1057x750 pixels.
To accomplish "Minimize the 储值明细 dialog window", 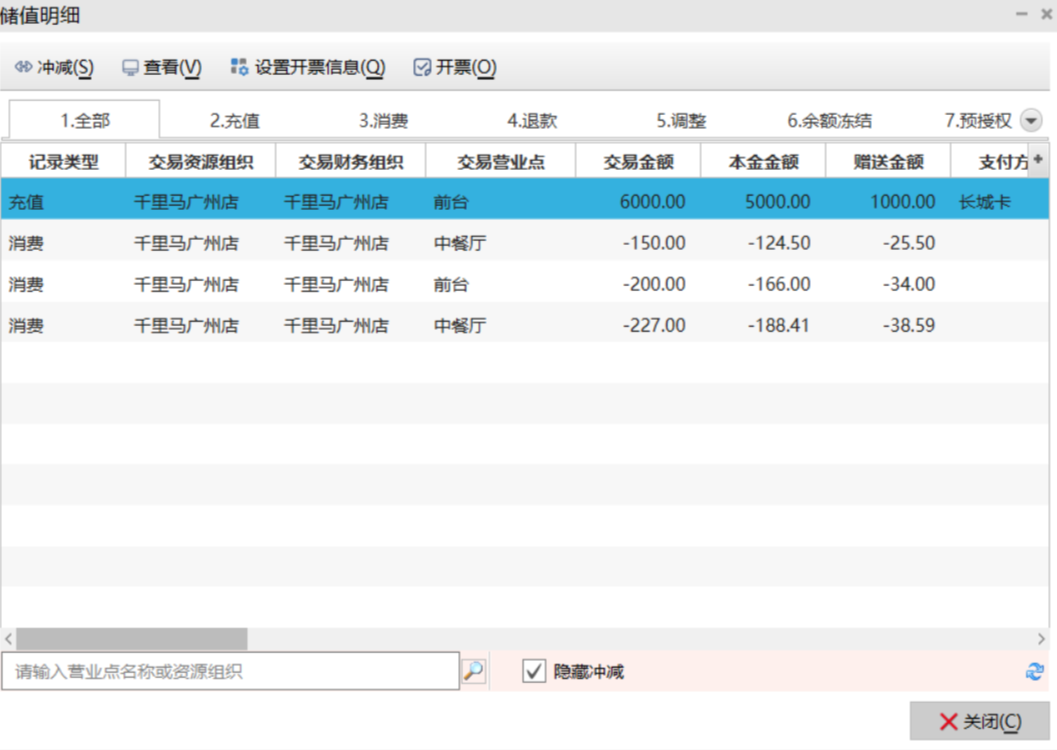I will [x=1021, y=14].
